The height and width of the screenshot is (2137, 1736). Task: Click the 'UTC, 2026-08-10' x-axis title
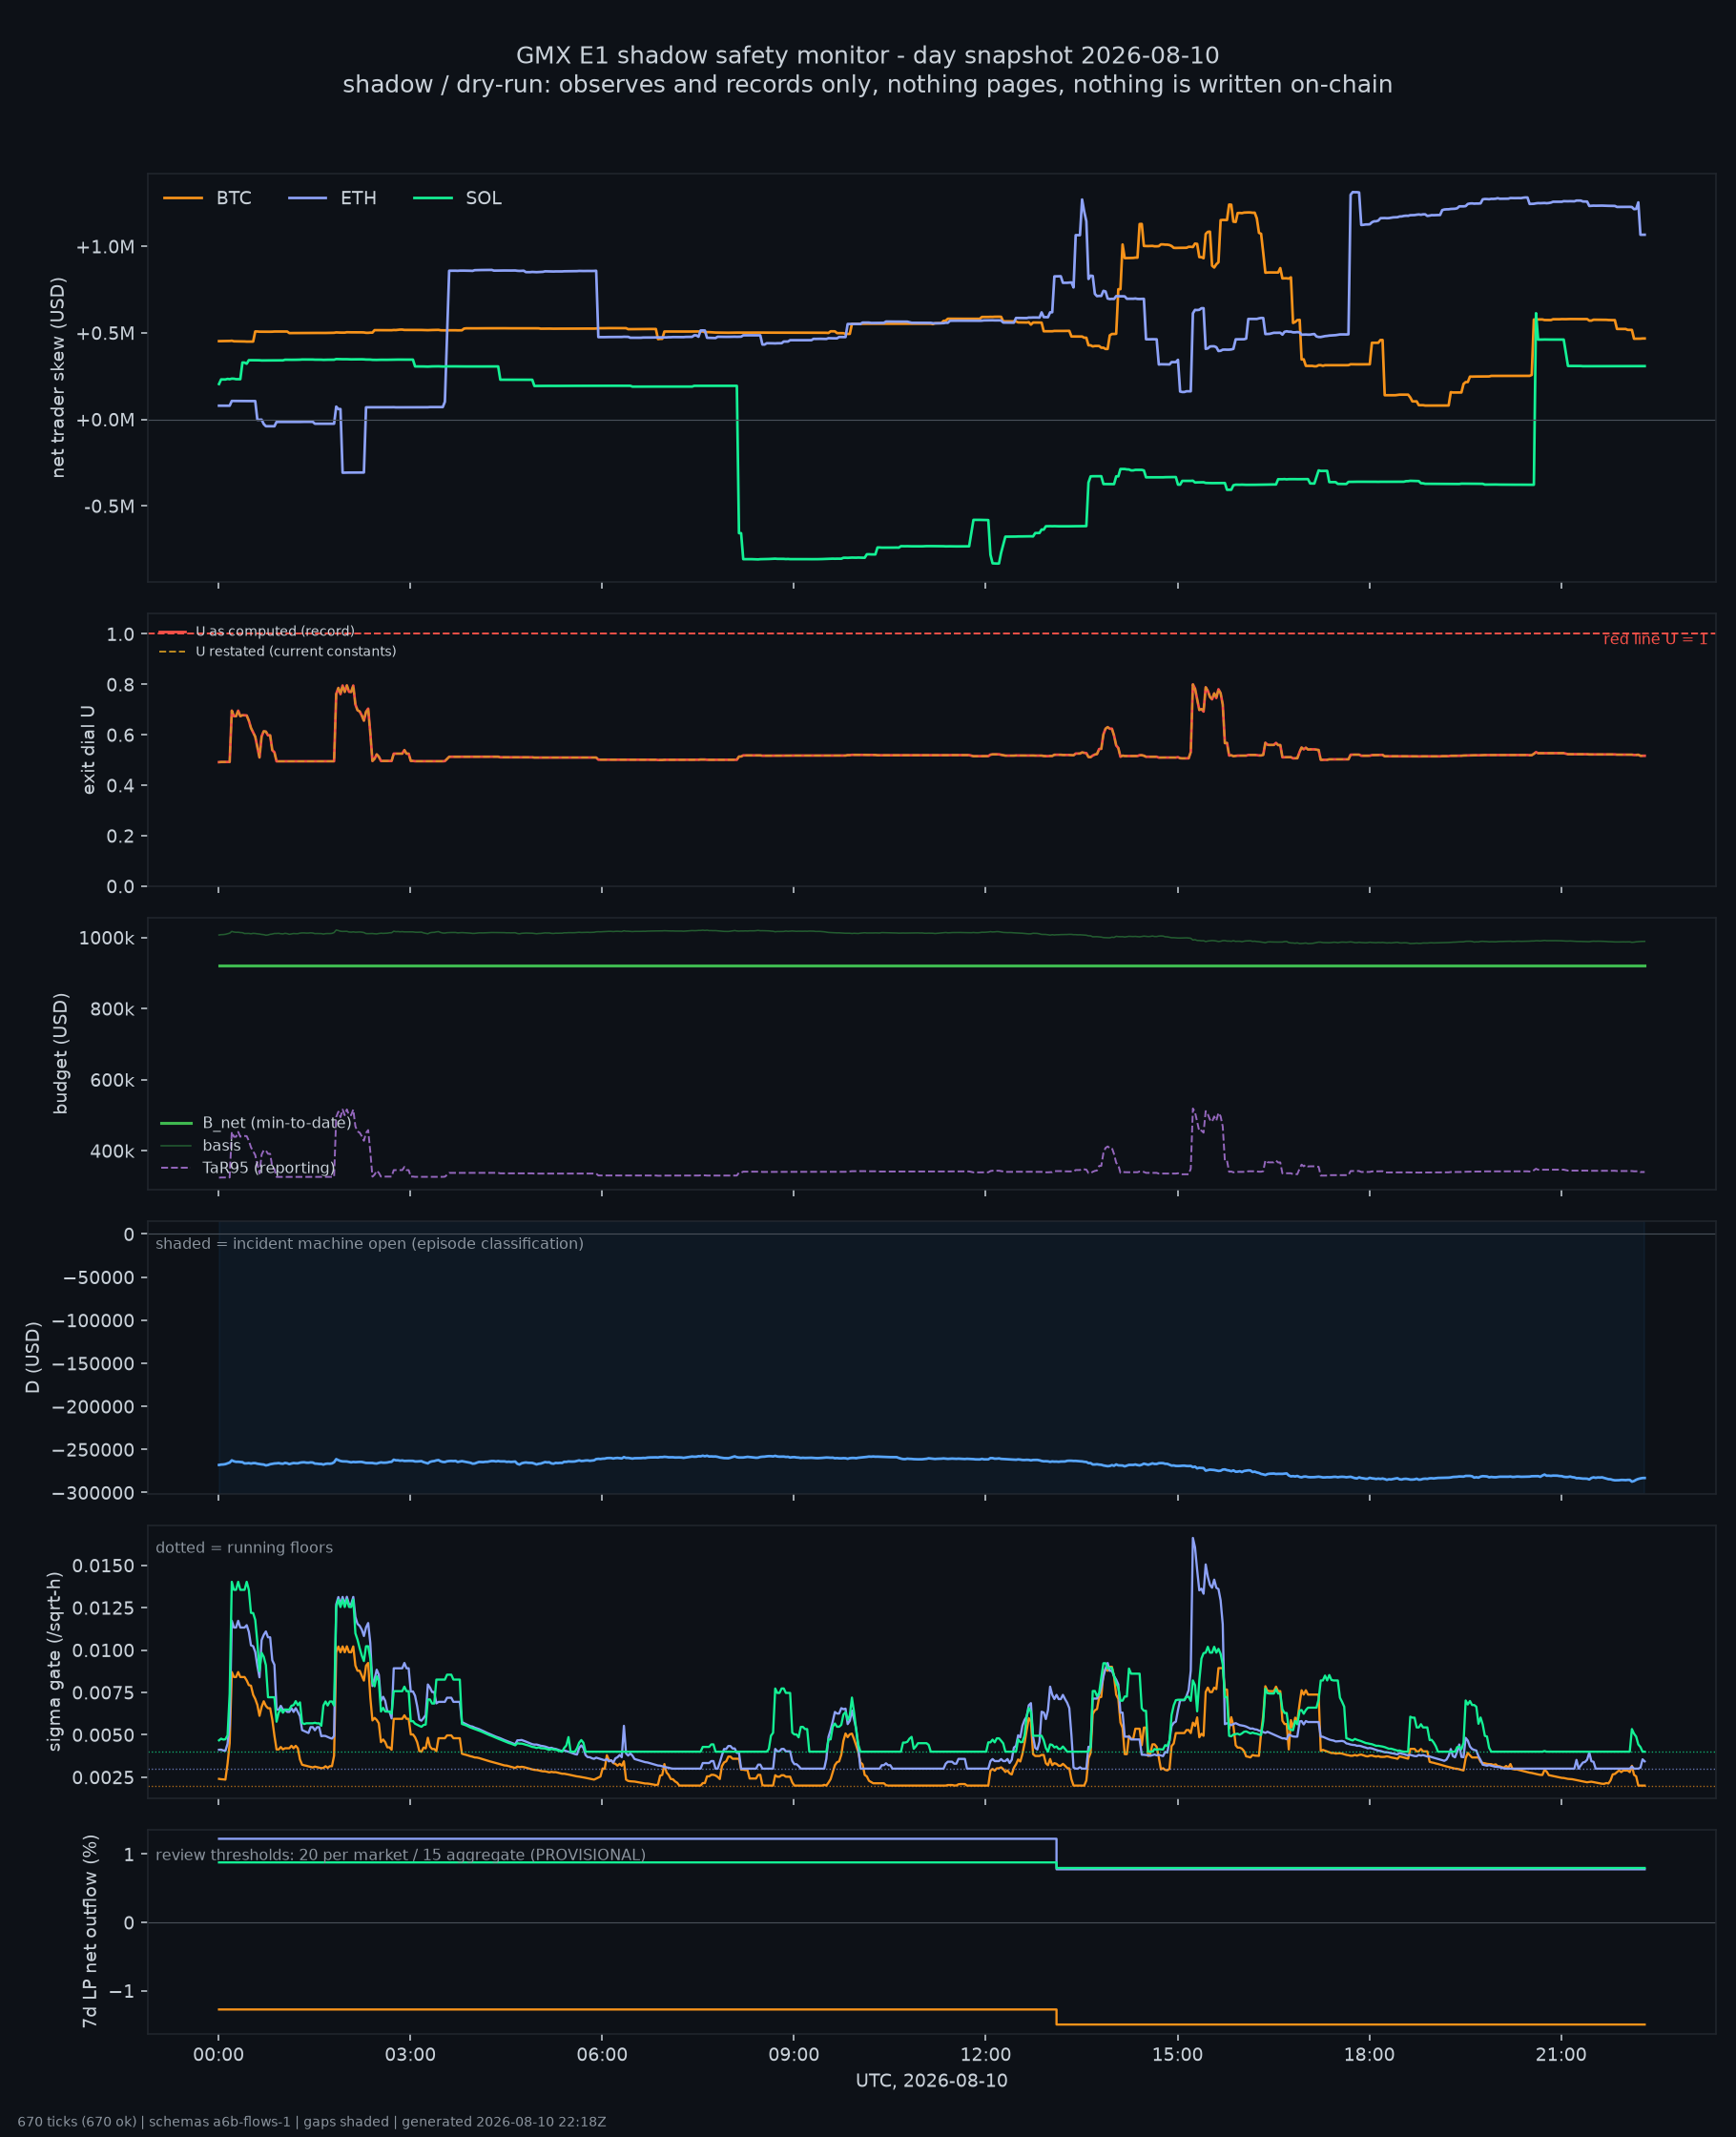[932, 2081]
